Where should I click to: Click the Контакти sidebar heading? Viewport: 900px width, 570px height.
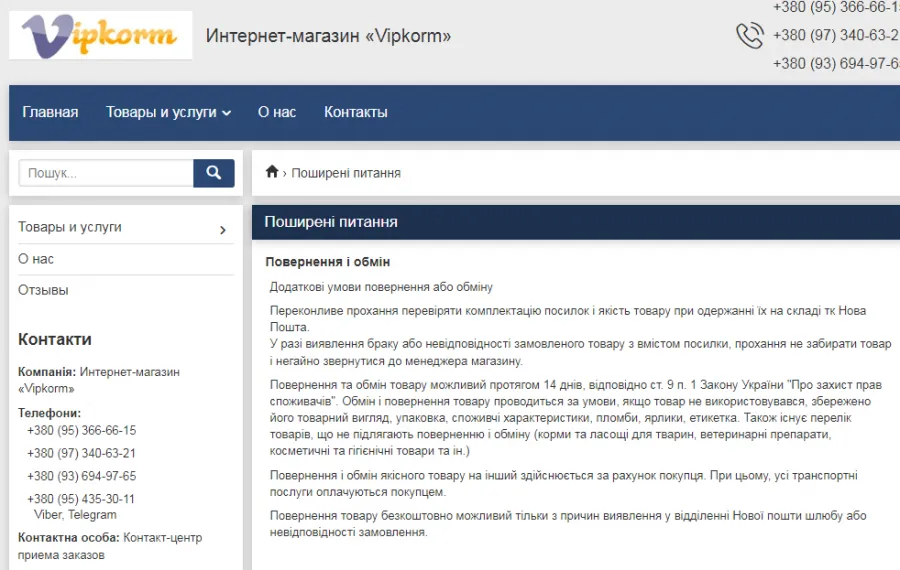(55, 339)
